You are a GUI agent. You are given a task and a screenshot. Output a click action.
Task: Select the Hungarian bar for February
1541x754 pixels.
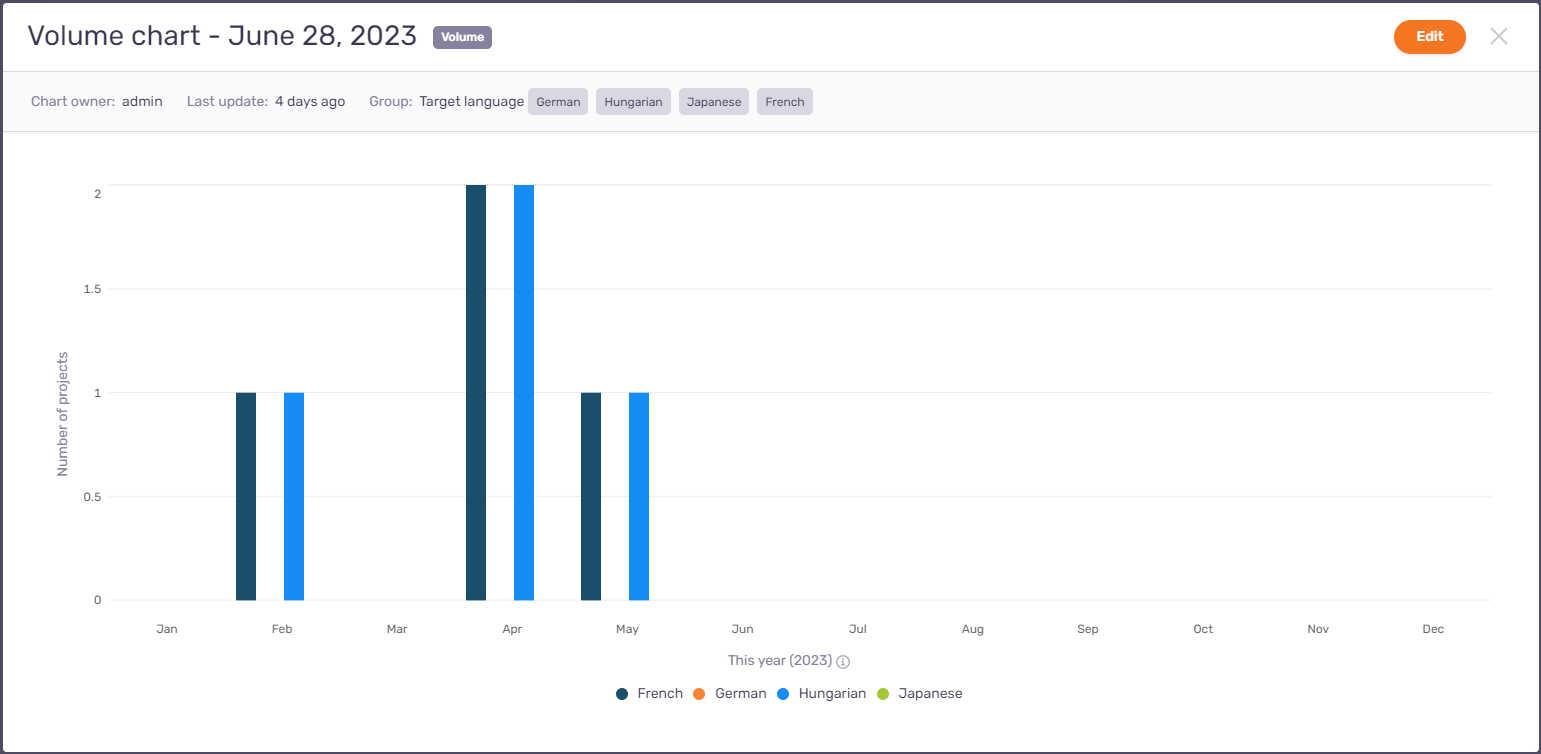294,496
